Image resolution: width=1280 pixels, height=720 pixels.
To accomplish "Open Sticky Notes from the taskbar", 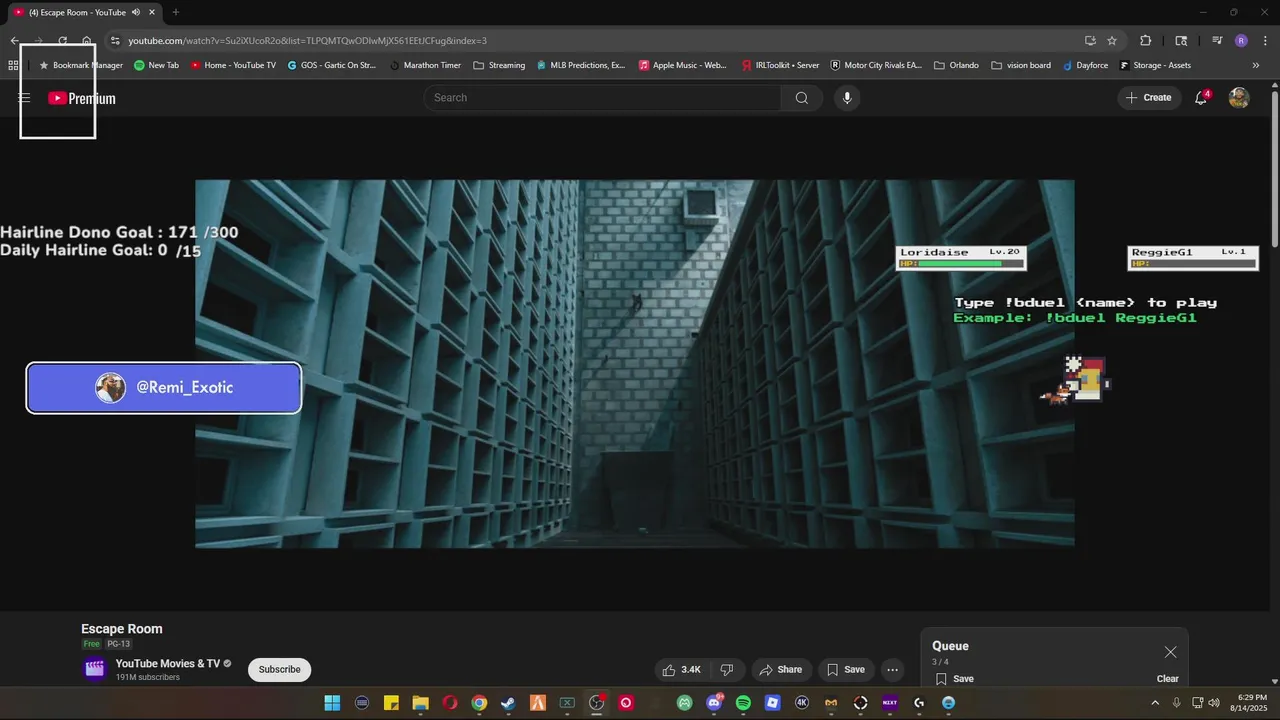I will click(391, 703).
